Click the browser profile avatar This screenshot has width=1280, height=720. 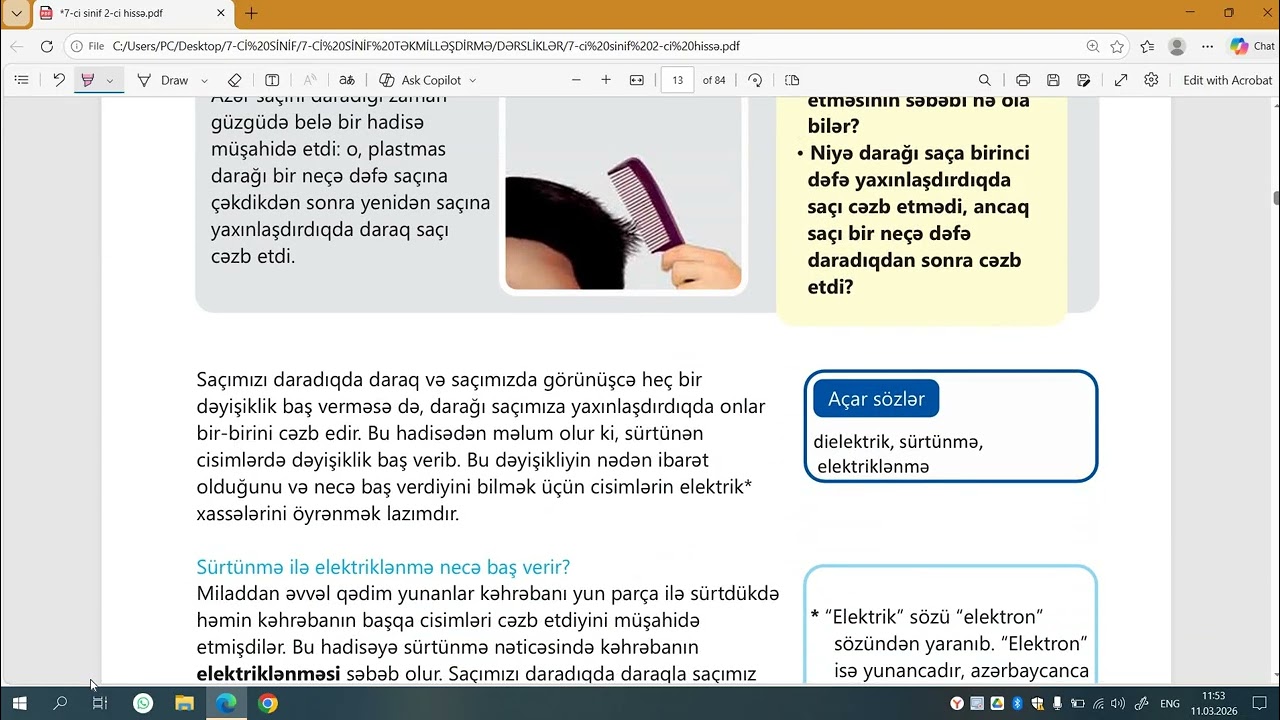coord(1177,46)
